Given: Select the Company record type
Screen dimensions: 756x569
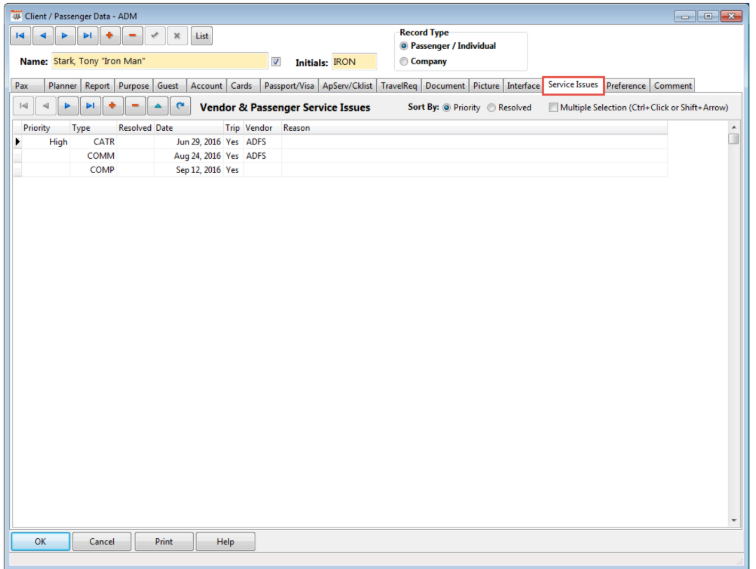Looking at the screenshot, I should pos(404,61).
